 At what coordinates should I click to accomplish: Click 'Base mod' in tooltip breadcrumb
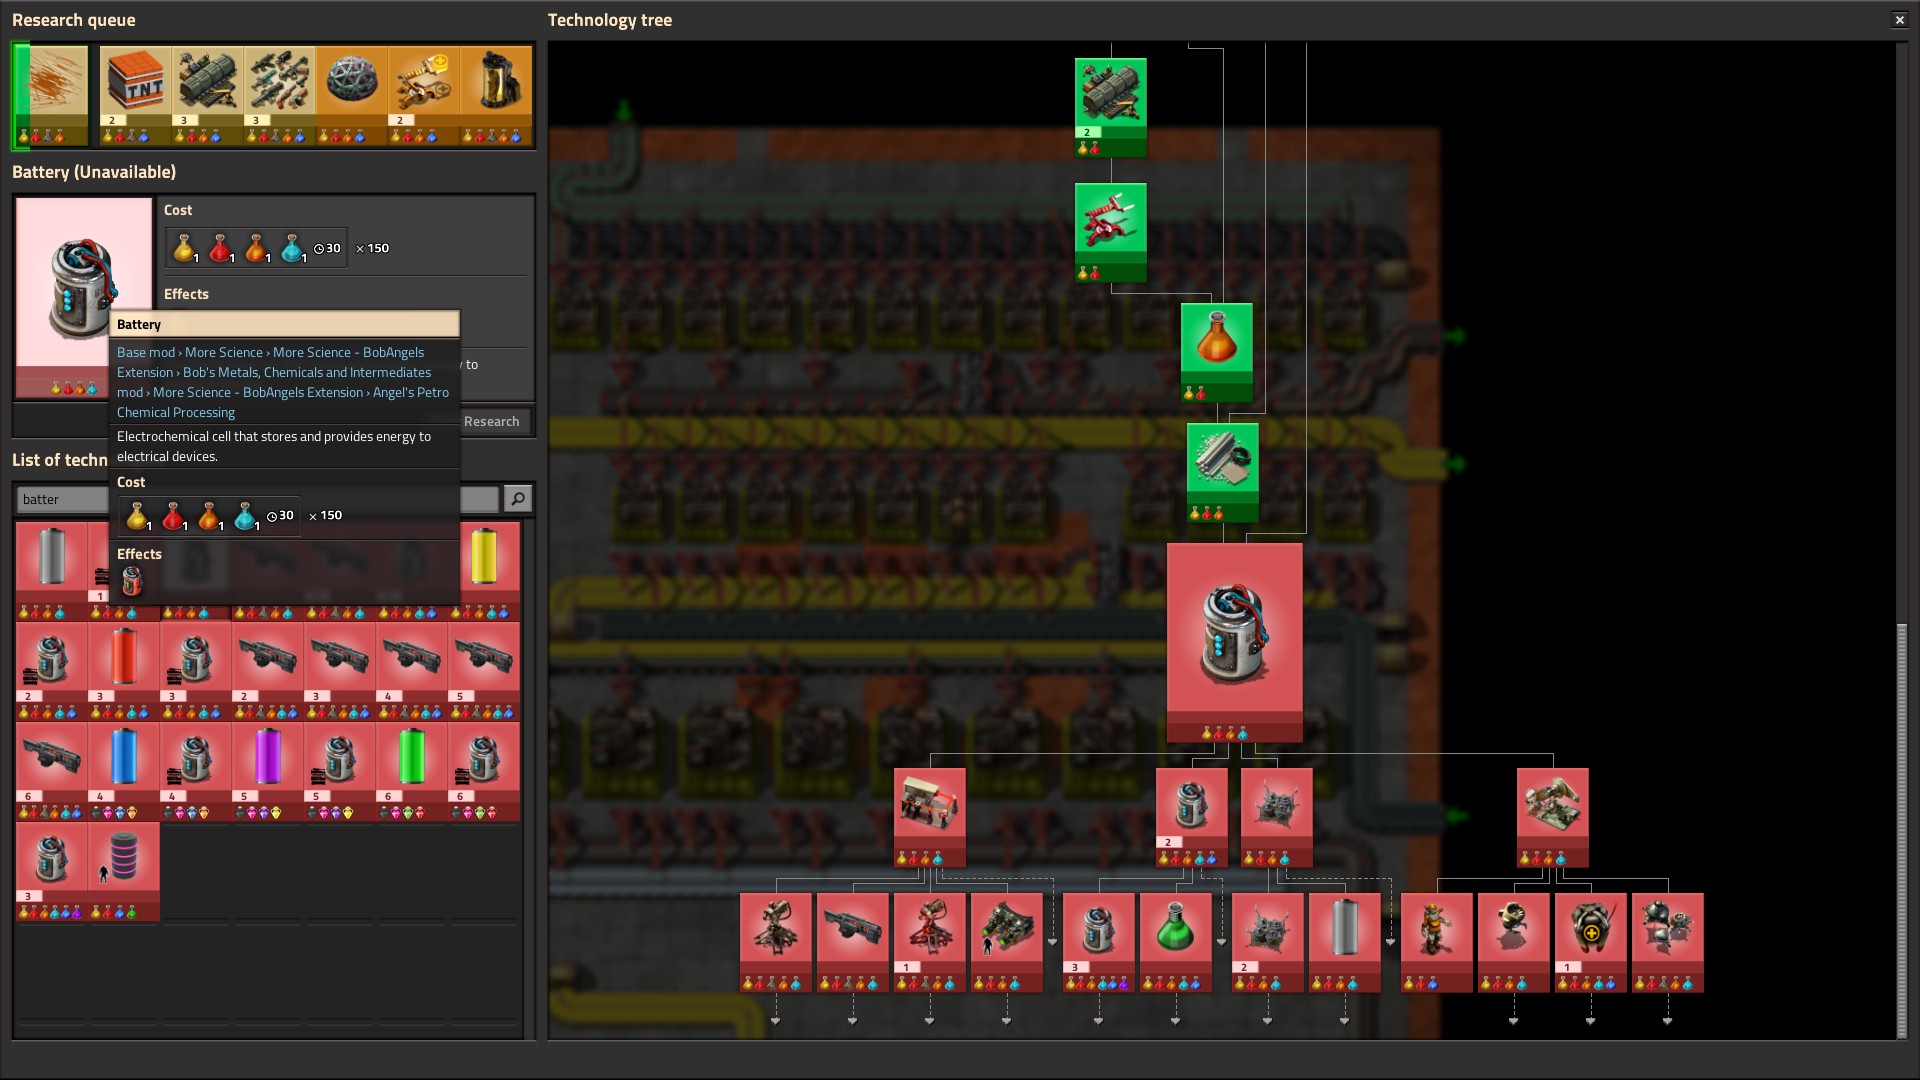pos(146,352)
